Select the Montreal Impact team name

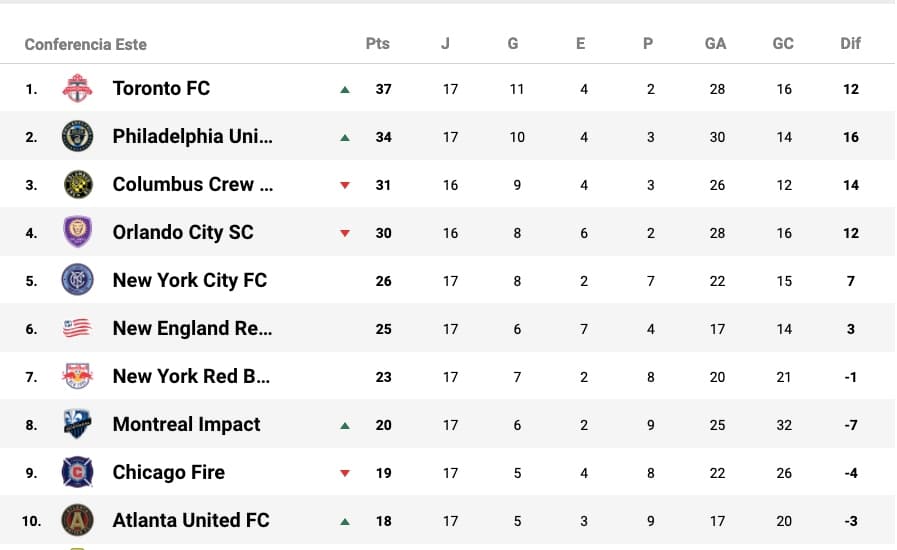(x=186, y=424)
